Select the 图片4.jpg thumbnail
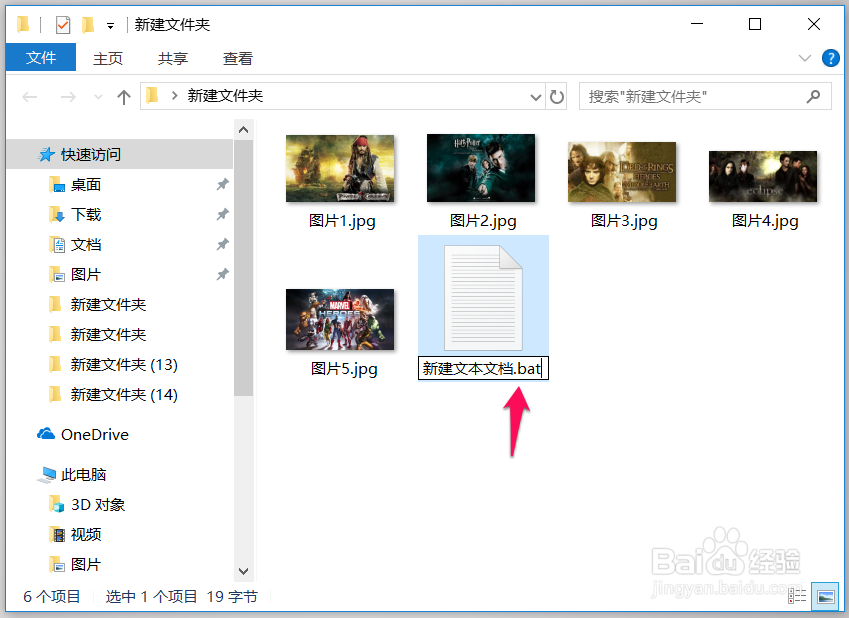The image size is (849, 618). (763, 177)
